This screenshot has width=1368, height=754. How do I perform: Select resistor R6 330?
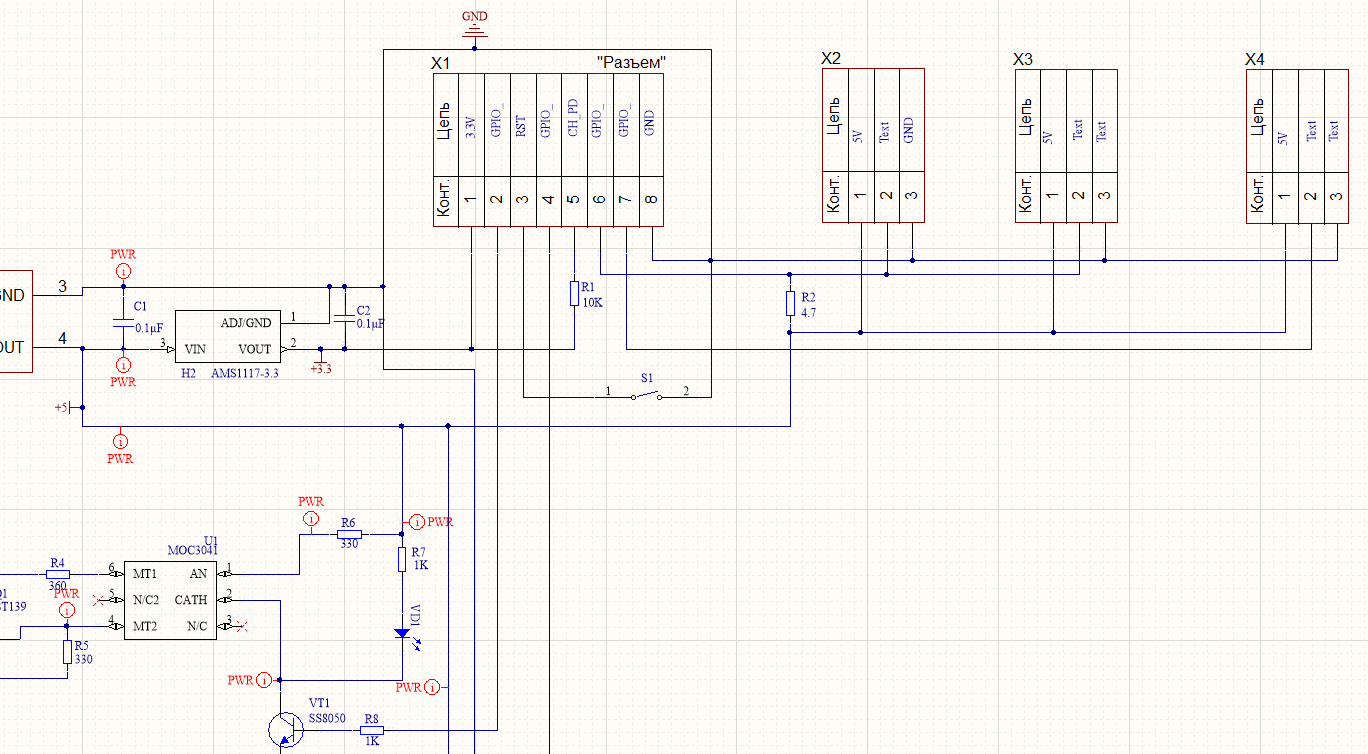[x=348, y=534]
